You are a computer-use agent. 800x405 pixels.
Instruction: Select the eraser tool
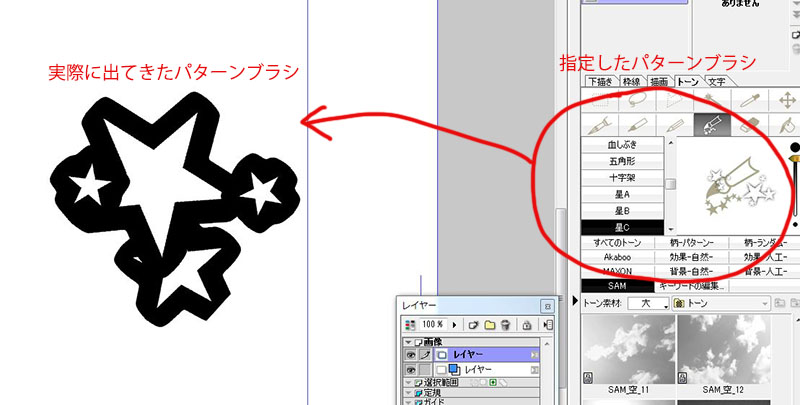pos(749,124)
